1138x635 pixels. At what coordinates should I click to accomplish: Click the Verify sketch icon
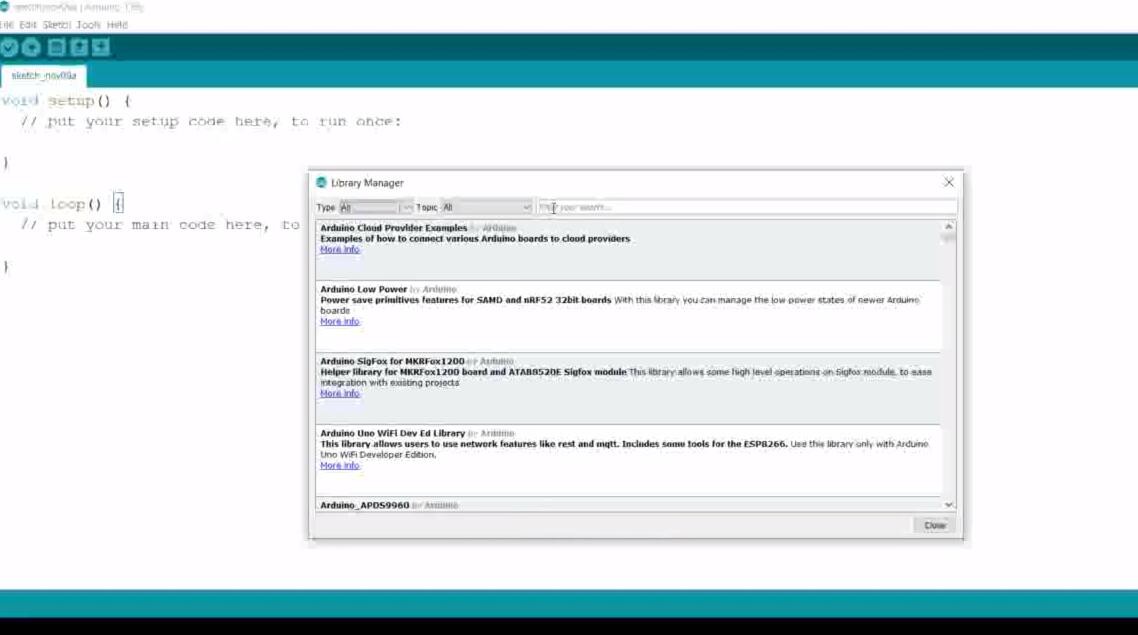click(9, 48)
